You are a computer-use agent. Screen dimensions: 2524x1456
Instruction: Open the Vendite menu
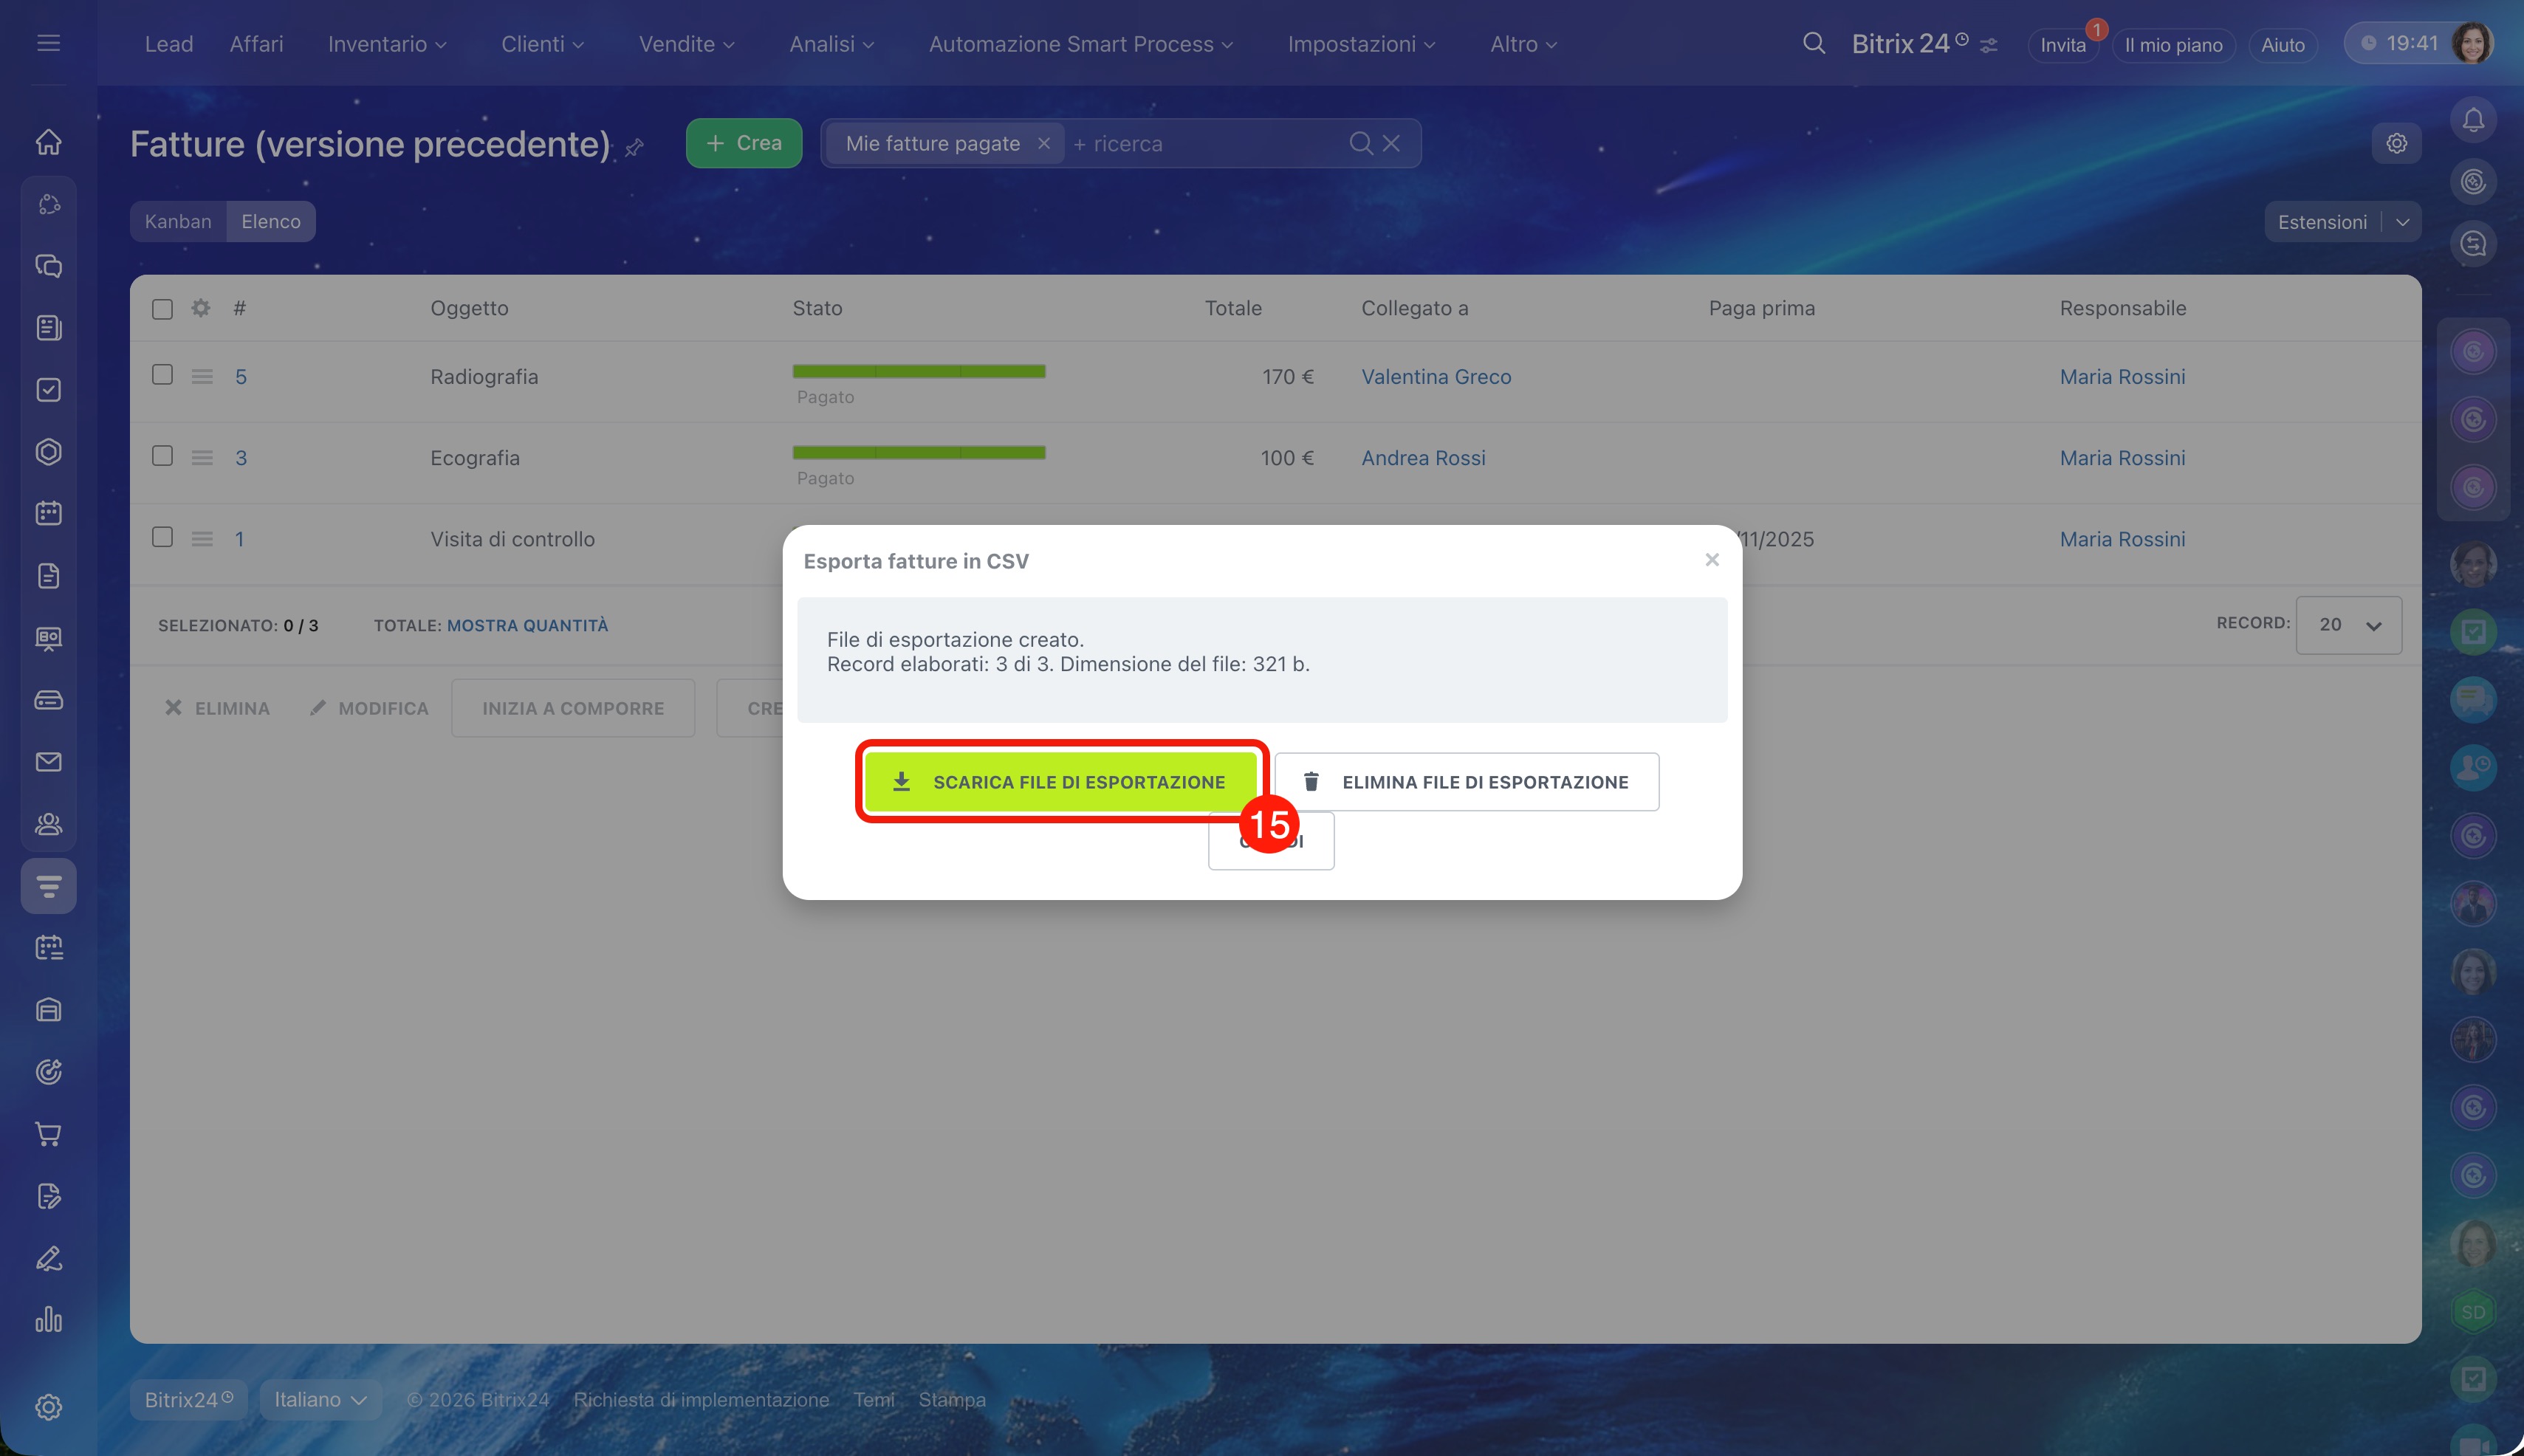tap(686, 44)
